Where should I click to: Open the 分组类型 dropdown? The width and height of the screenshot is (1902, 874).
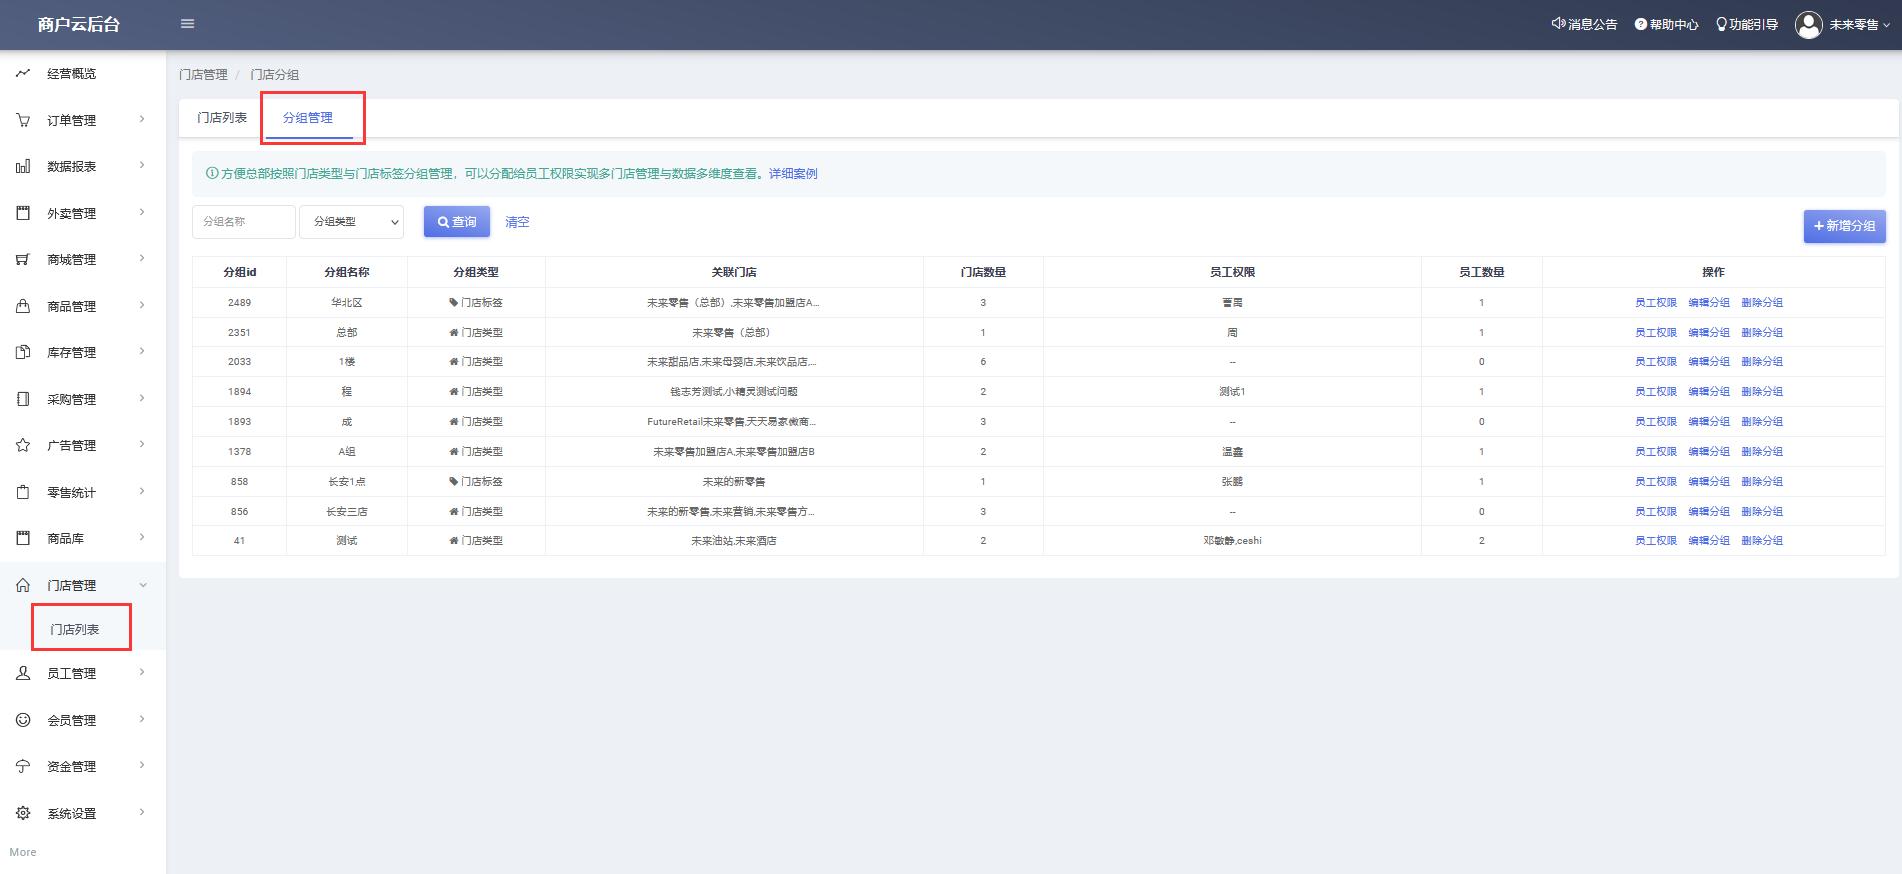(x=351, y=222)
